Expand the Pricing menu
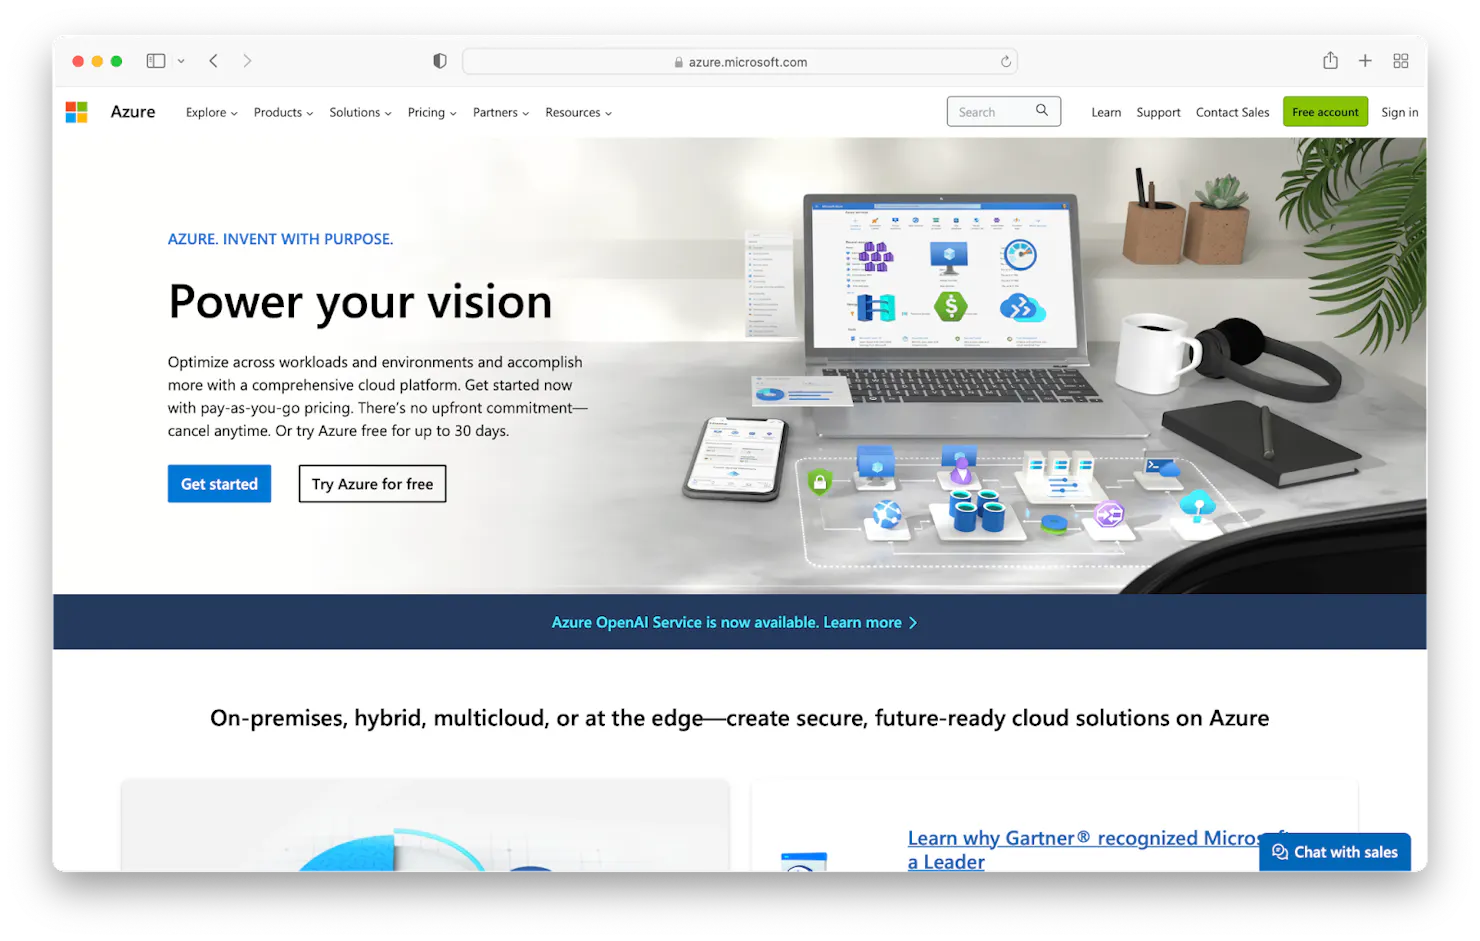1480x941 pixels. pos(432,113)
